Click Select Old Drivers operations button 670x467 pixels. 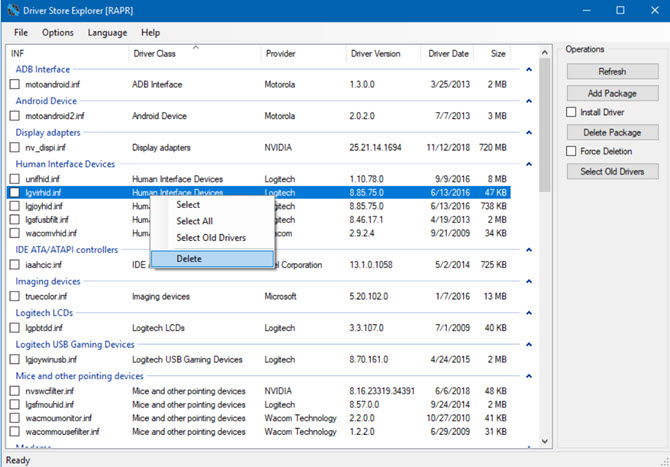pyautogui.click(x=612, y=171)
